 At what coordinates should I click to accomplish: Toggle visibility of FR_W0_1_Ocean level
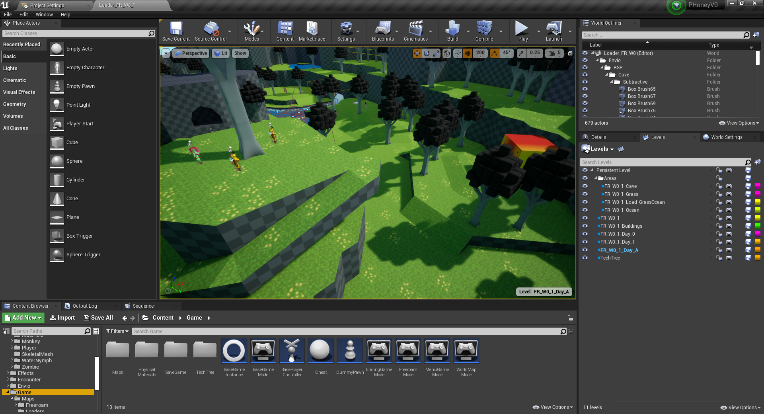[585, 210]
